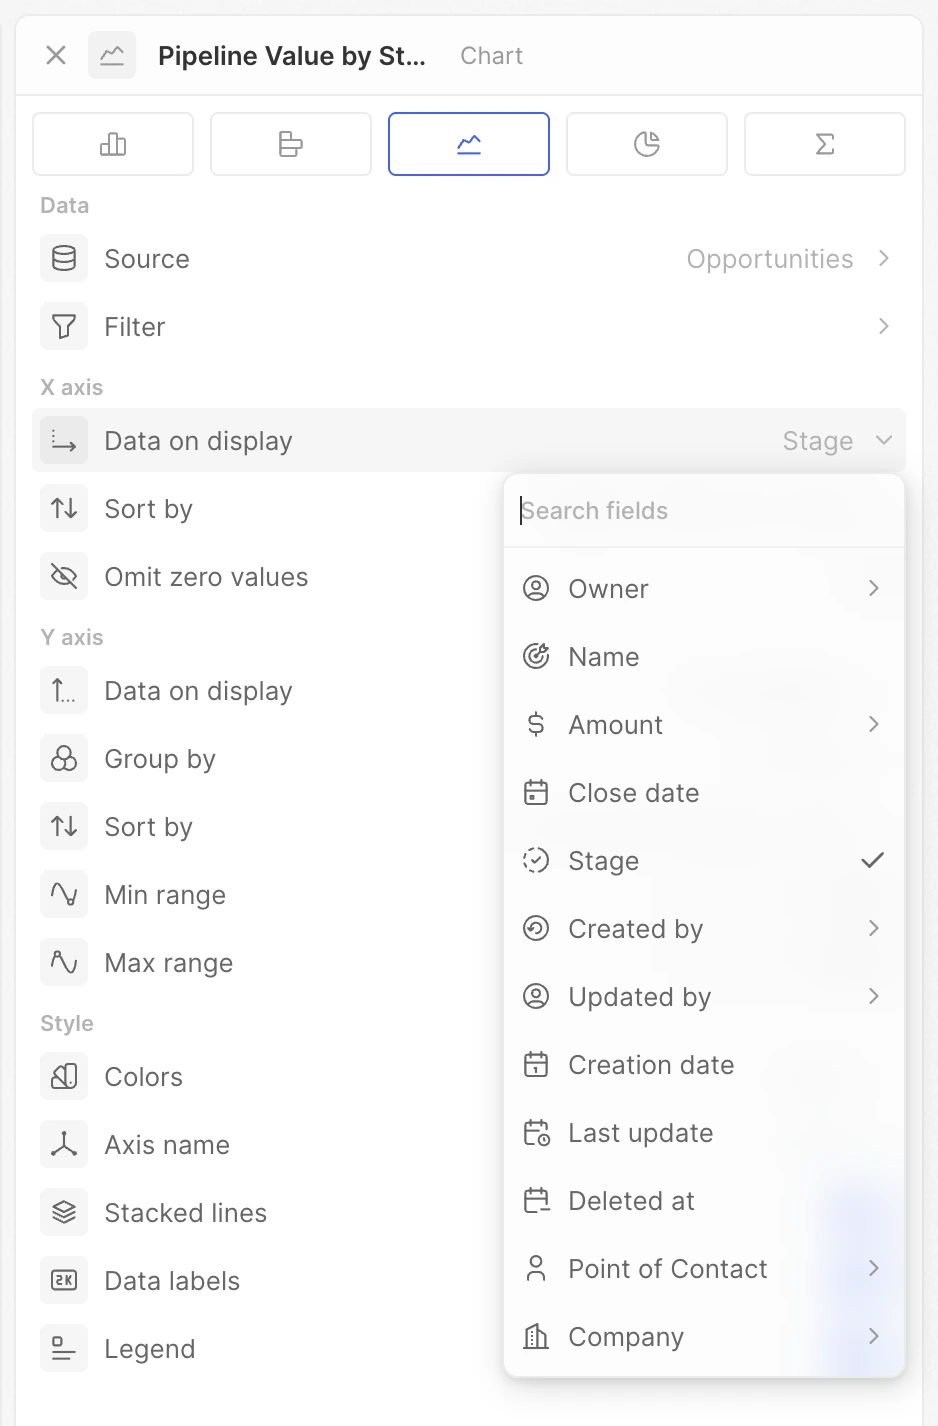Click the Source database icon
Viewport: 938px width, 1426px height.
coord(64,258)
